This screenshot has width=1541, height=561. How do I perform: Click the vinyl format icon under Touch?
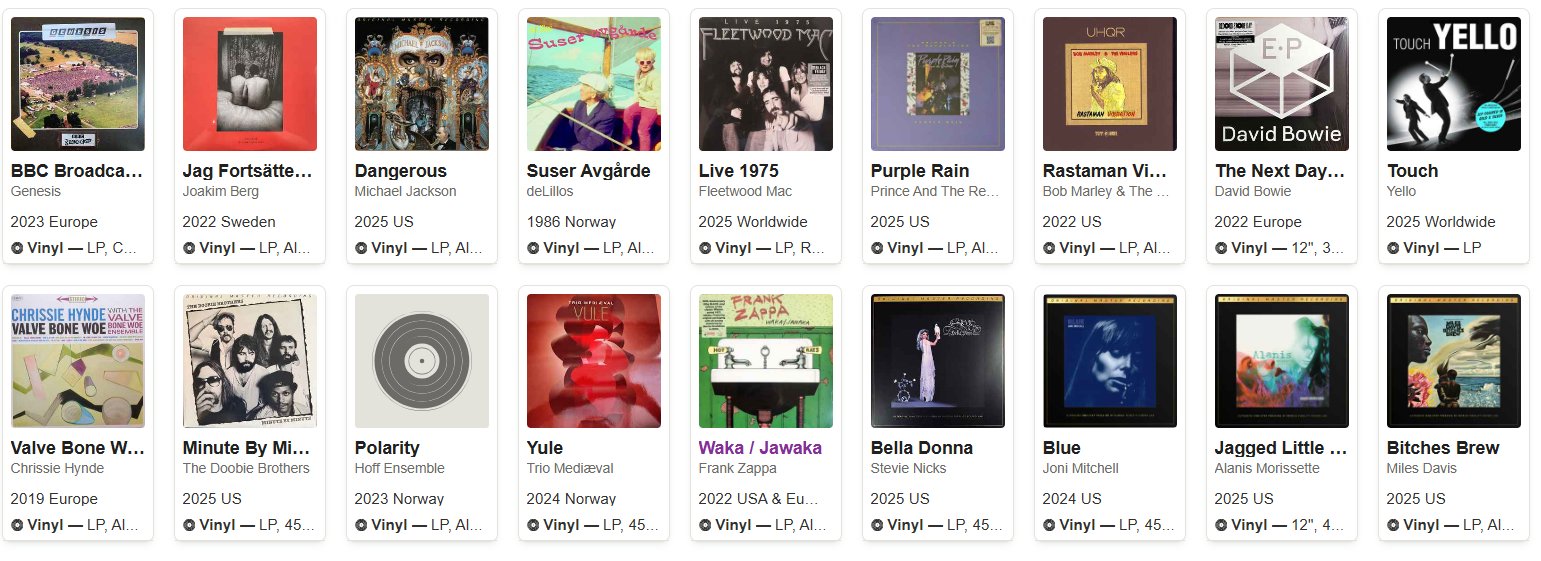tap(1393, 248)
